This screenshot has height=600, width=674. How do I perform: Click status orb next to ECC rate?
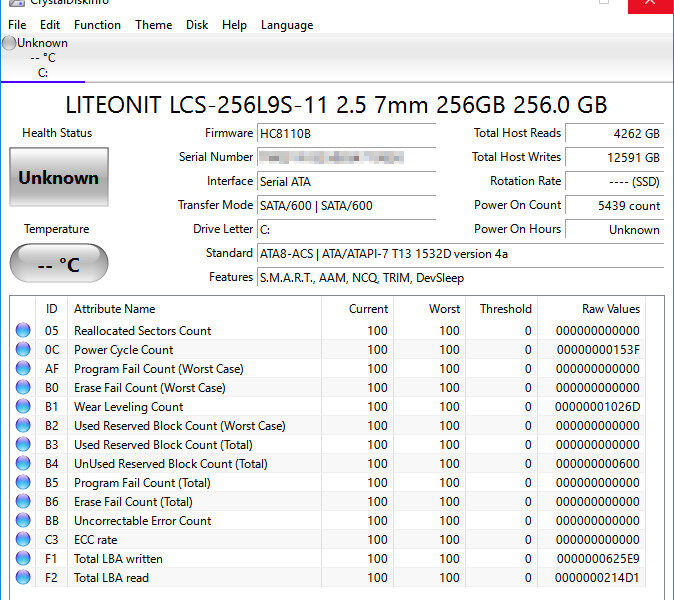click(x=23, y=540)
